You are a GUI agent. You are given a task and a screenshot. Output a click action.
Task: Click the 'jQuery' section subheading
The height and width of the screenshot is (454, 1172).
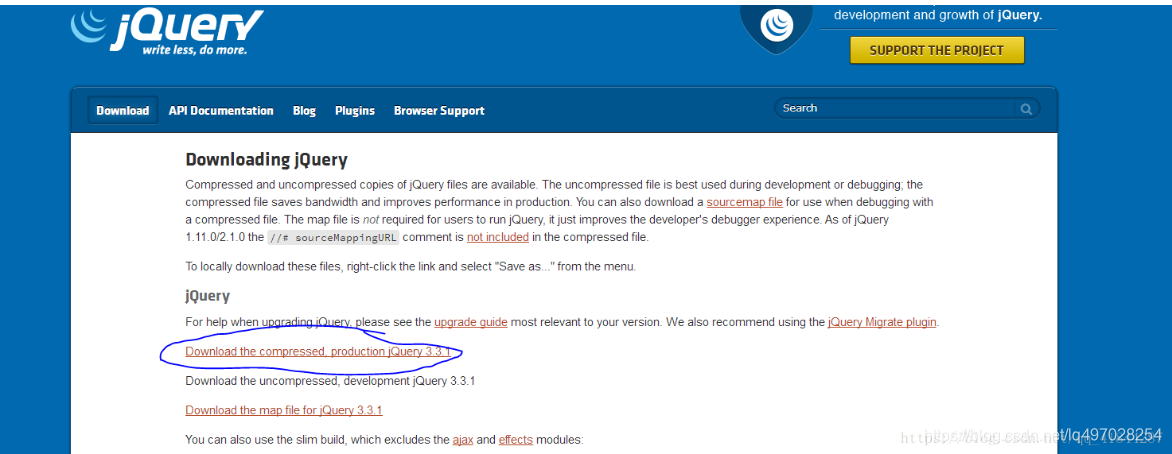click(x=208, y=295)
